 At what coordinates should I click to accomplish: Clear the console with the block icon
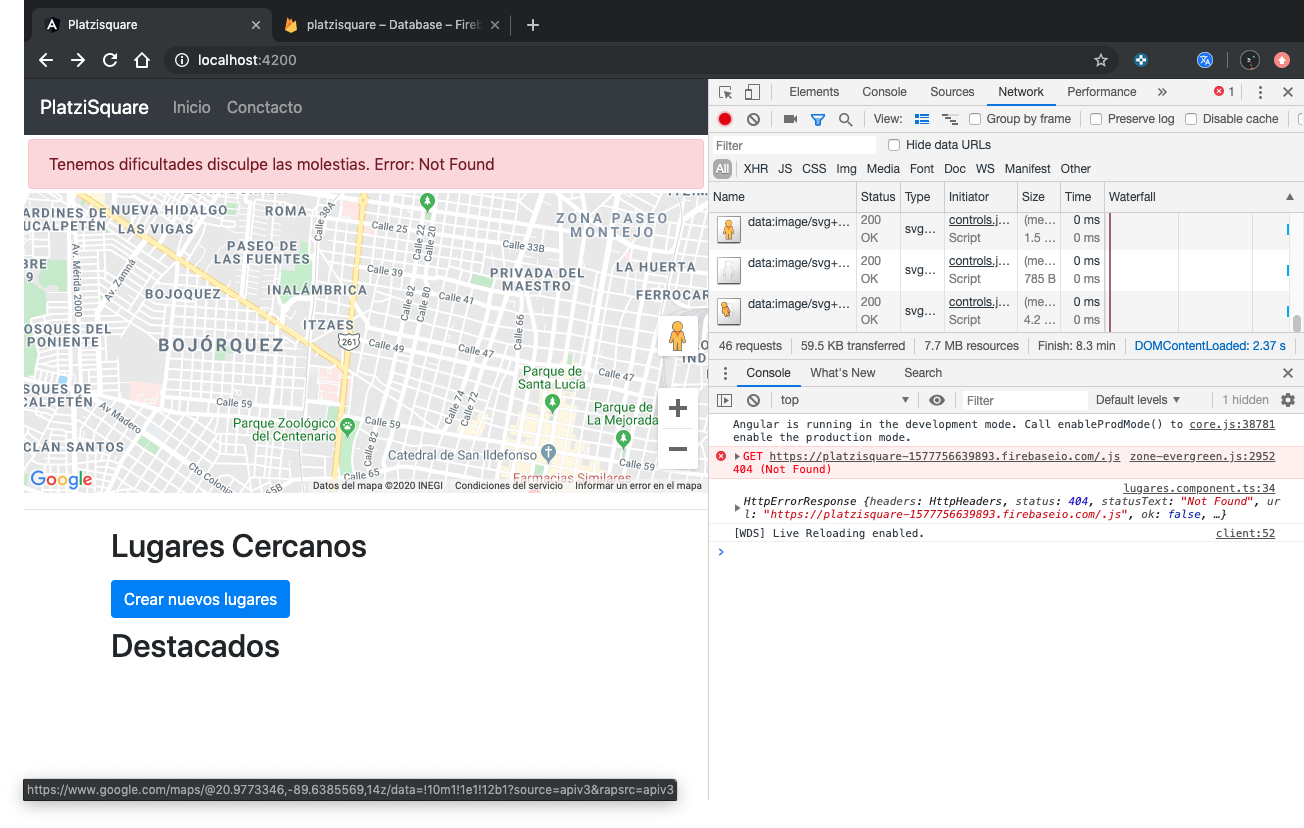(x=753, y=400)
